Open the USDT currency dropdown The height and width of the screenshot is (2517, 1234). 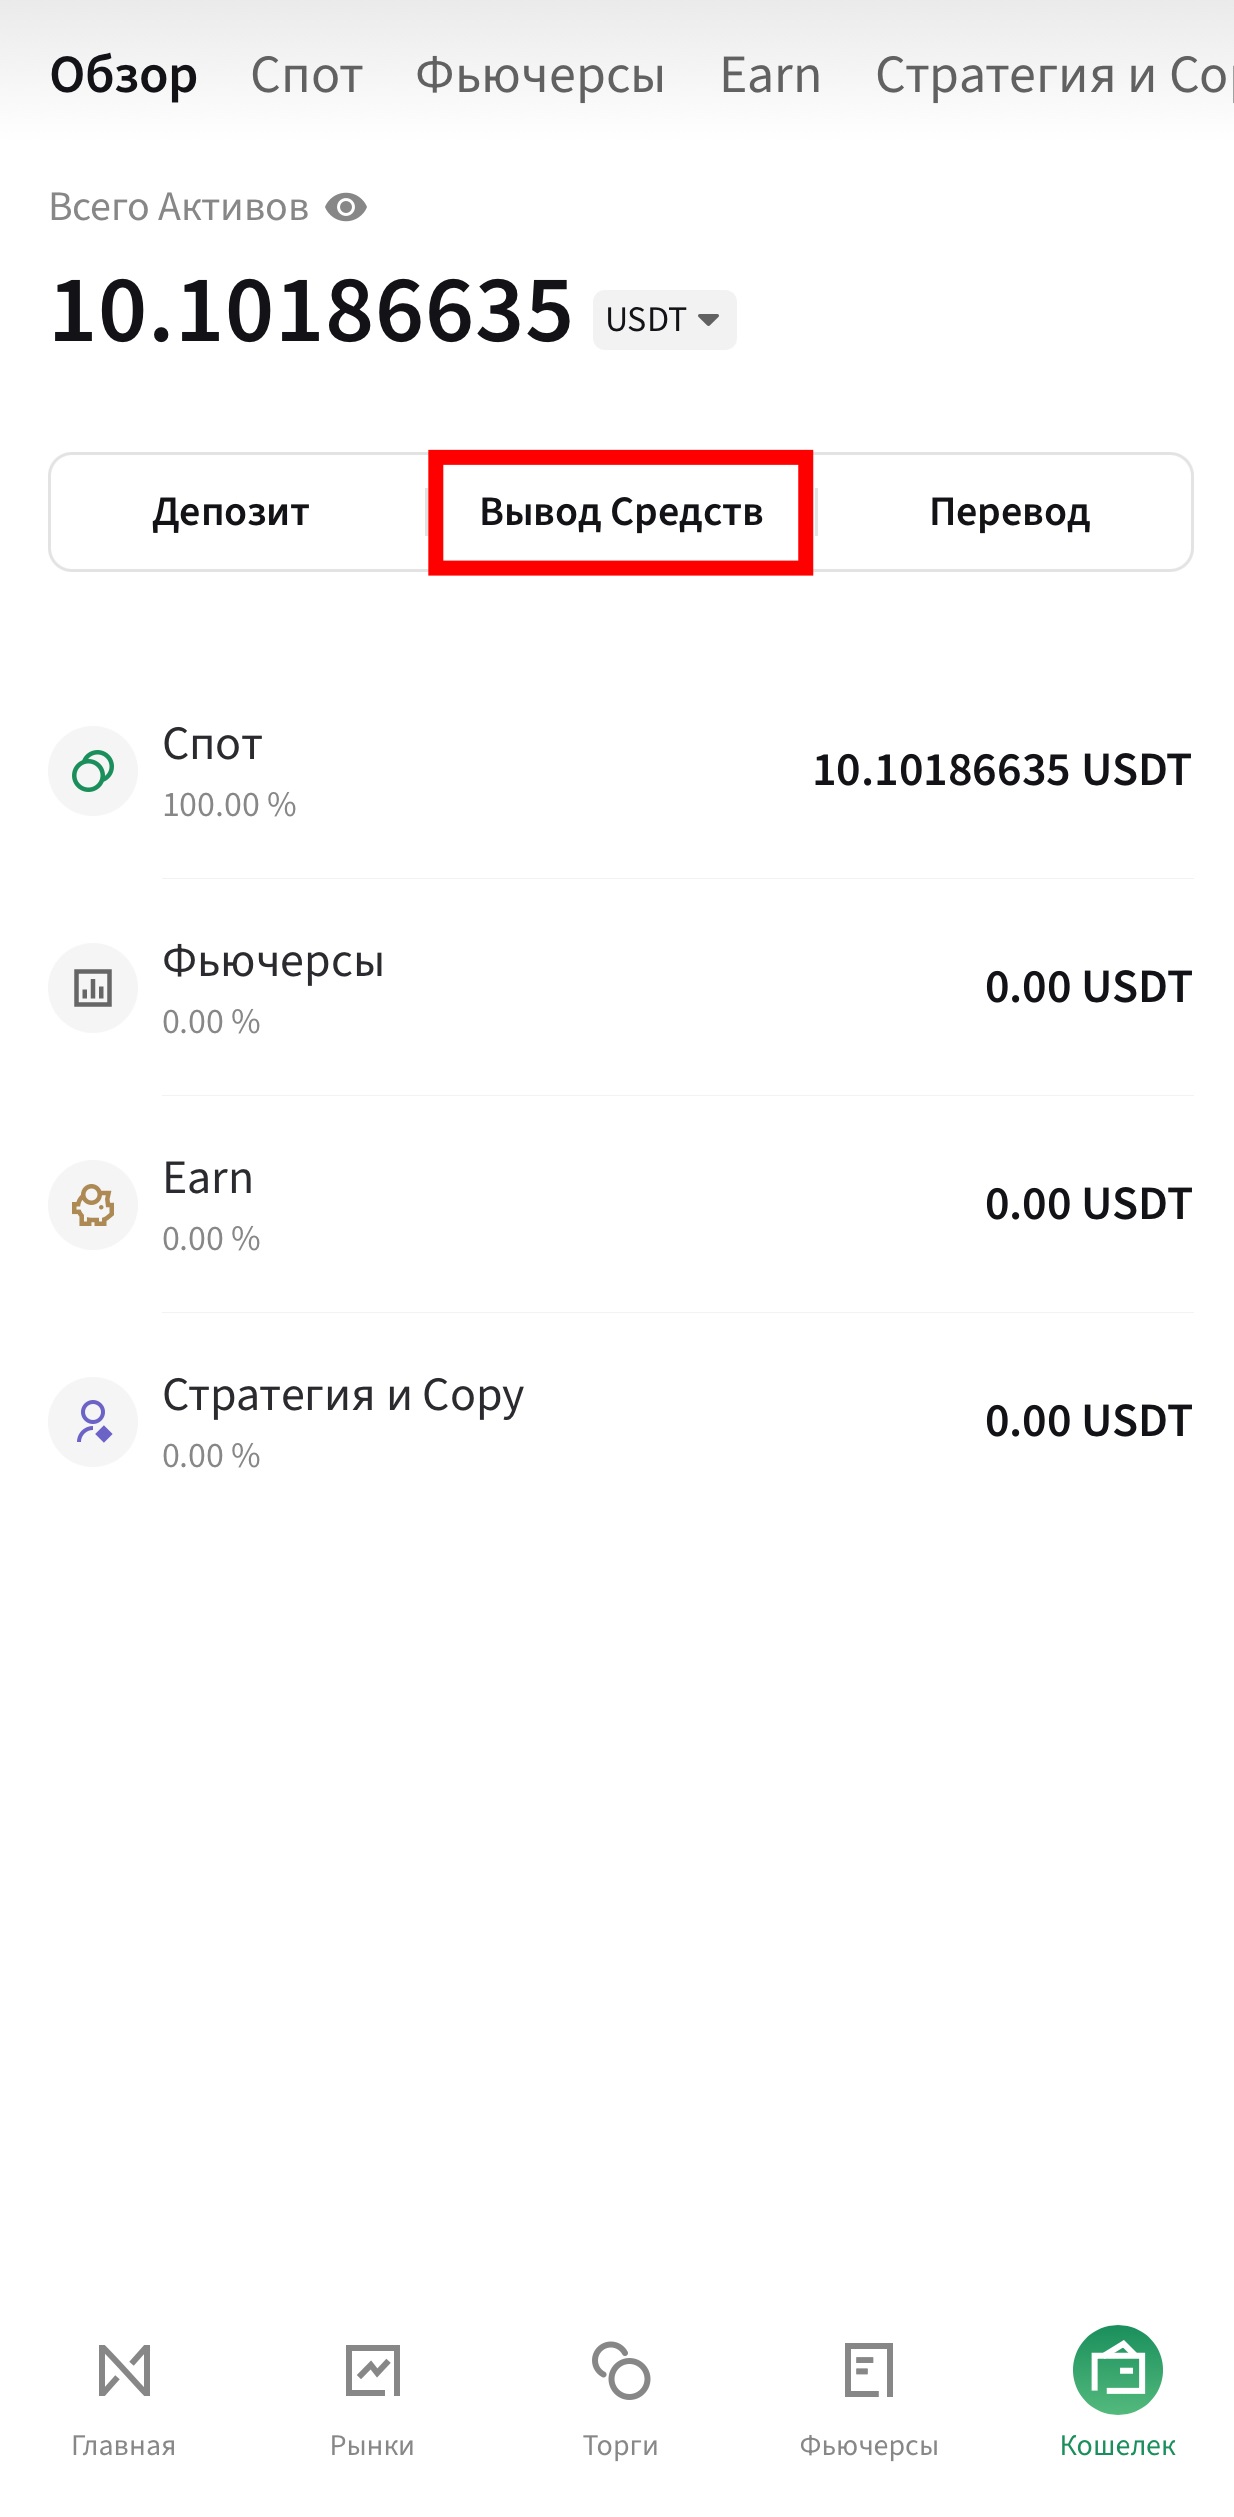coord(665,320)
